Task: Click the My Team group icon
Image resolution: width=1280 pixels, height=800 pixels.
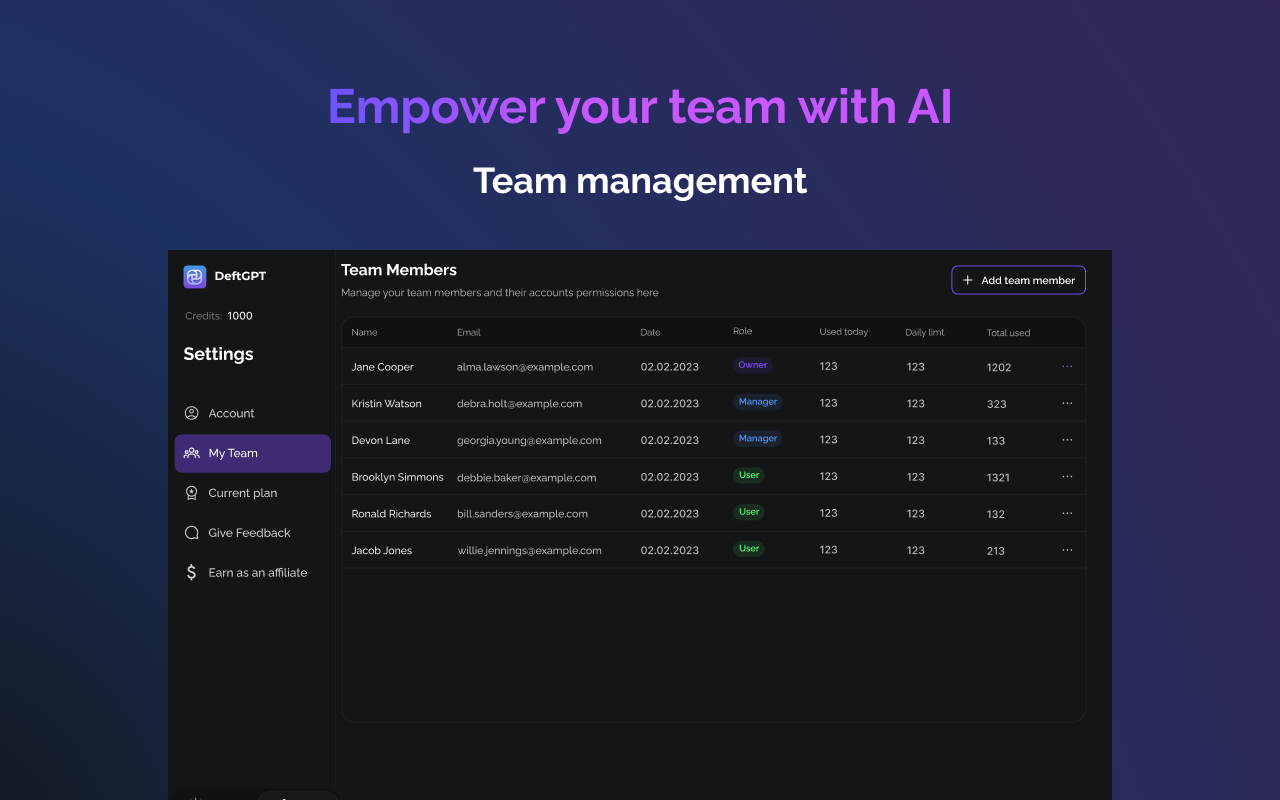Action: coord(191,453)
